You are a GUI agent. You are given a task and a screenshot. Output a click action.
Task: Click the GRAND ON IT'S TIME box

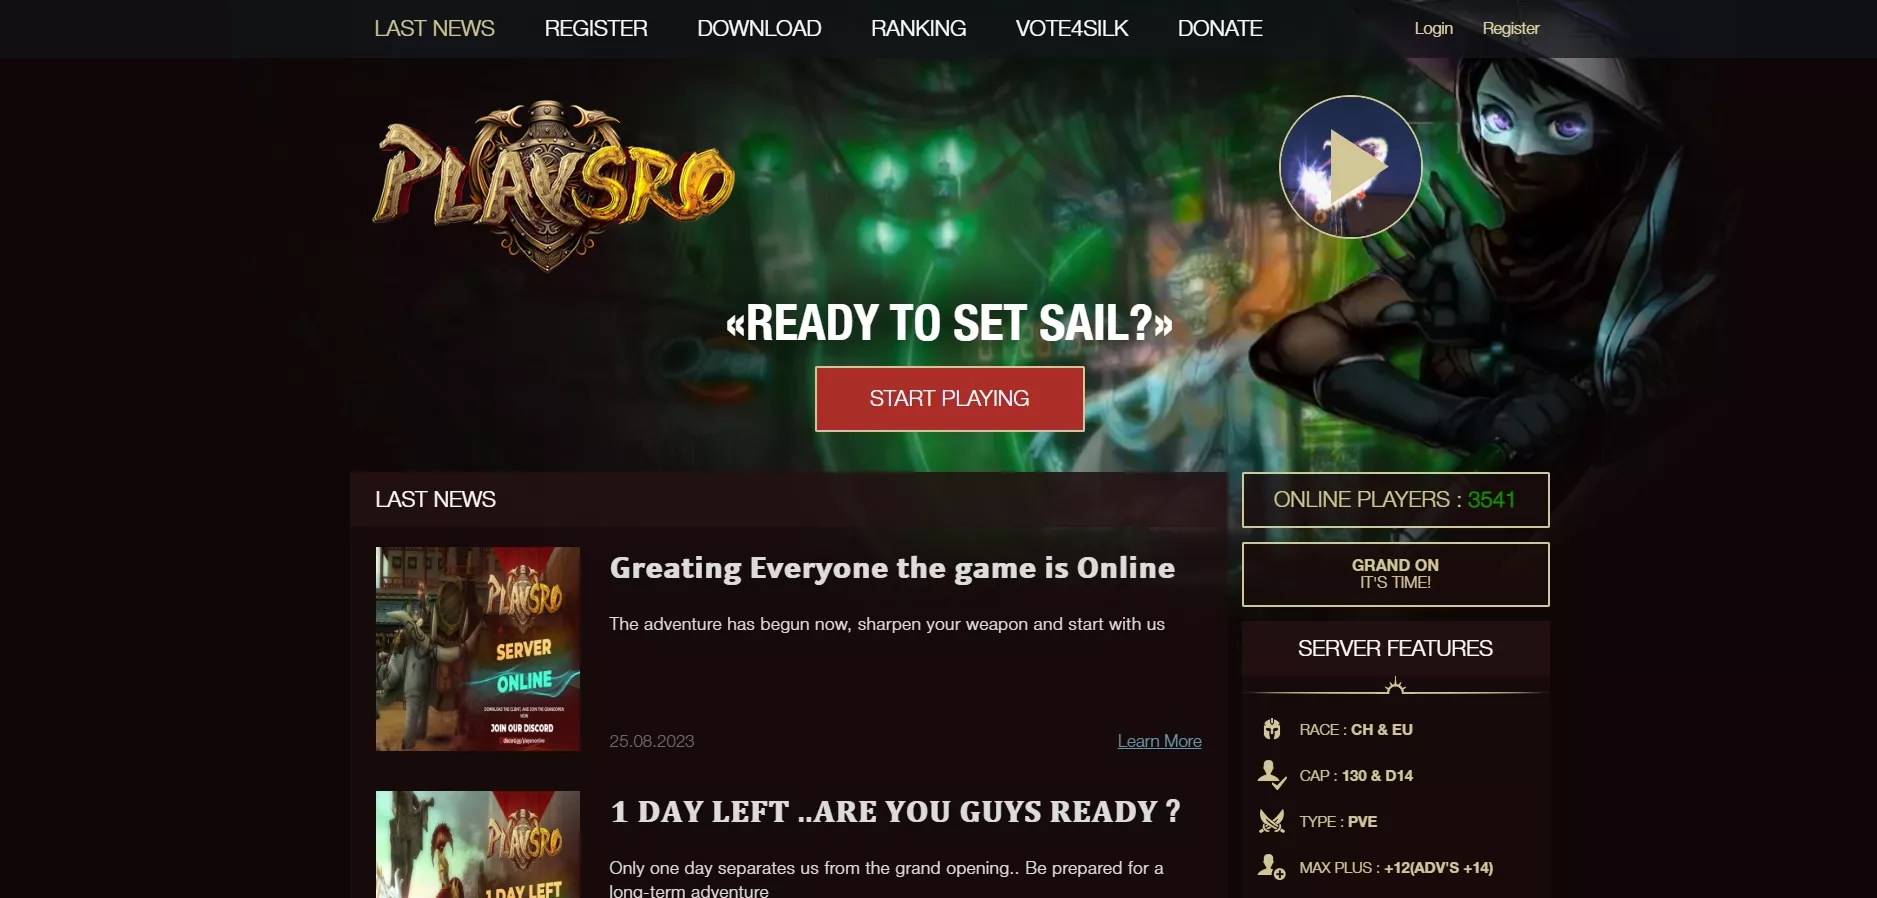pyautogui.click(x=1395, y=574)
